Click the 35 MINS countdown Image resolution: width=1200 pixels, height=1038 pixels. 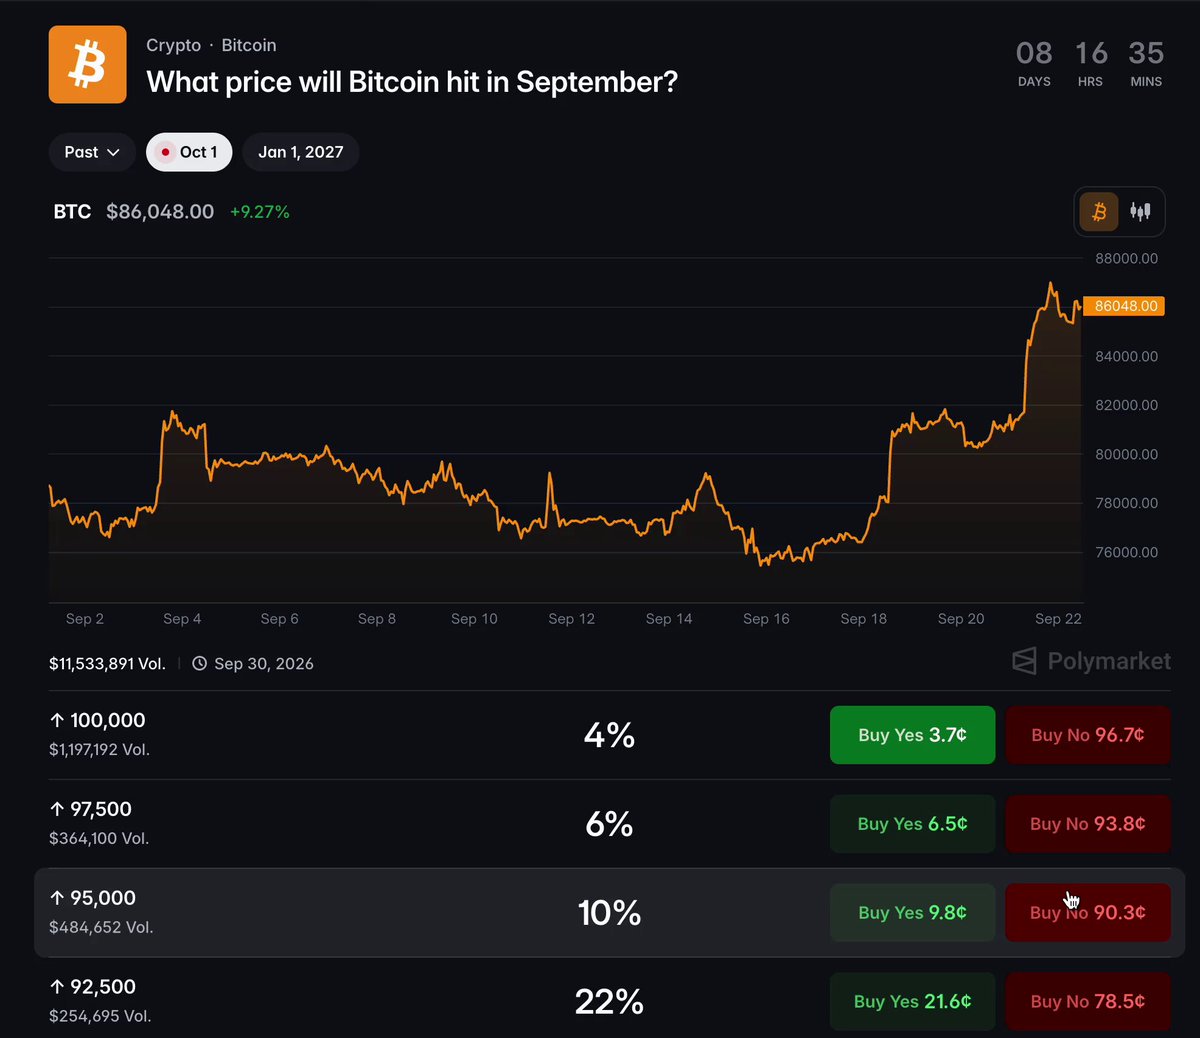[1146, 63]
